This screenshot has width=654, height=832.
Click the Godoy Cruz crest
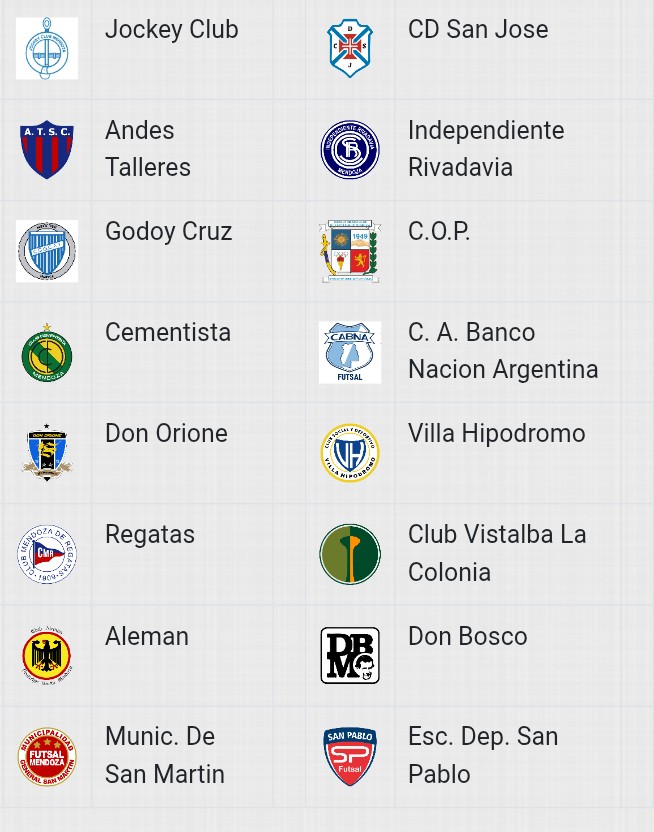[47, 251]
